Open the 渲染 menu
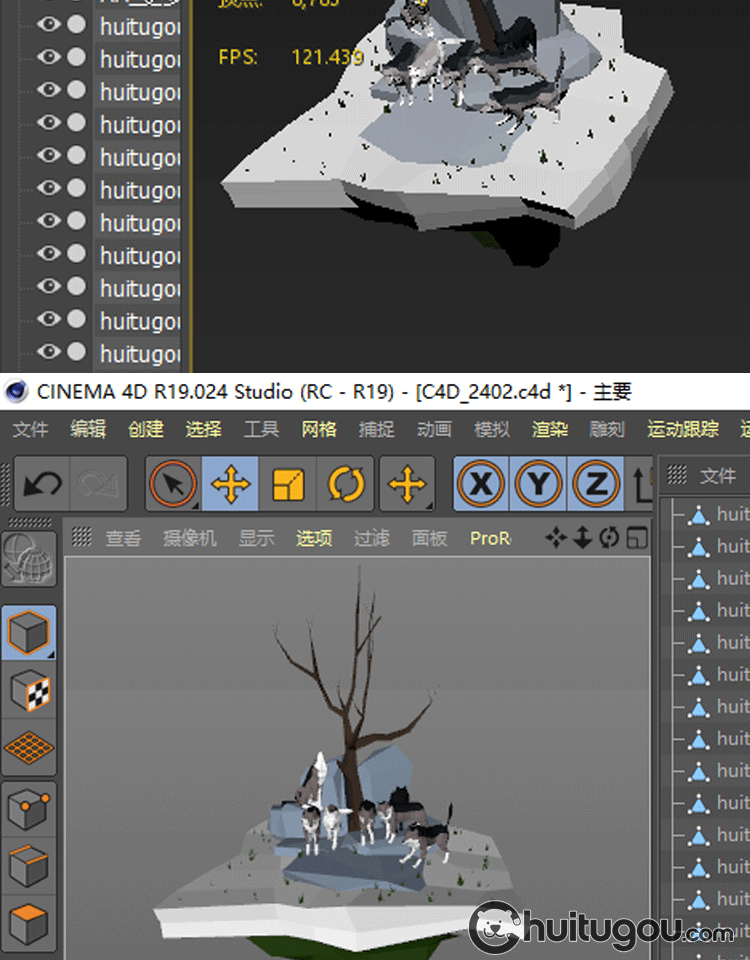 (x=549, y=429)
